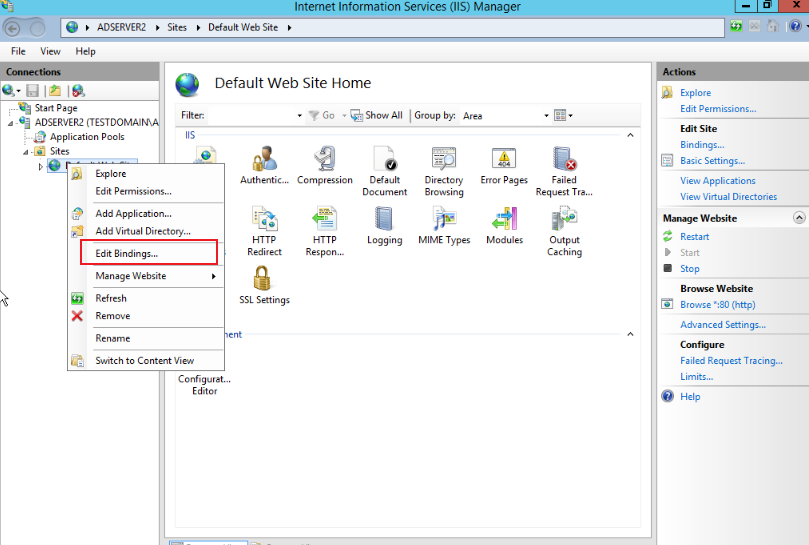Choose Switch to Content View
The image size is (809, 545).
click(x=146, y=361)
